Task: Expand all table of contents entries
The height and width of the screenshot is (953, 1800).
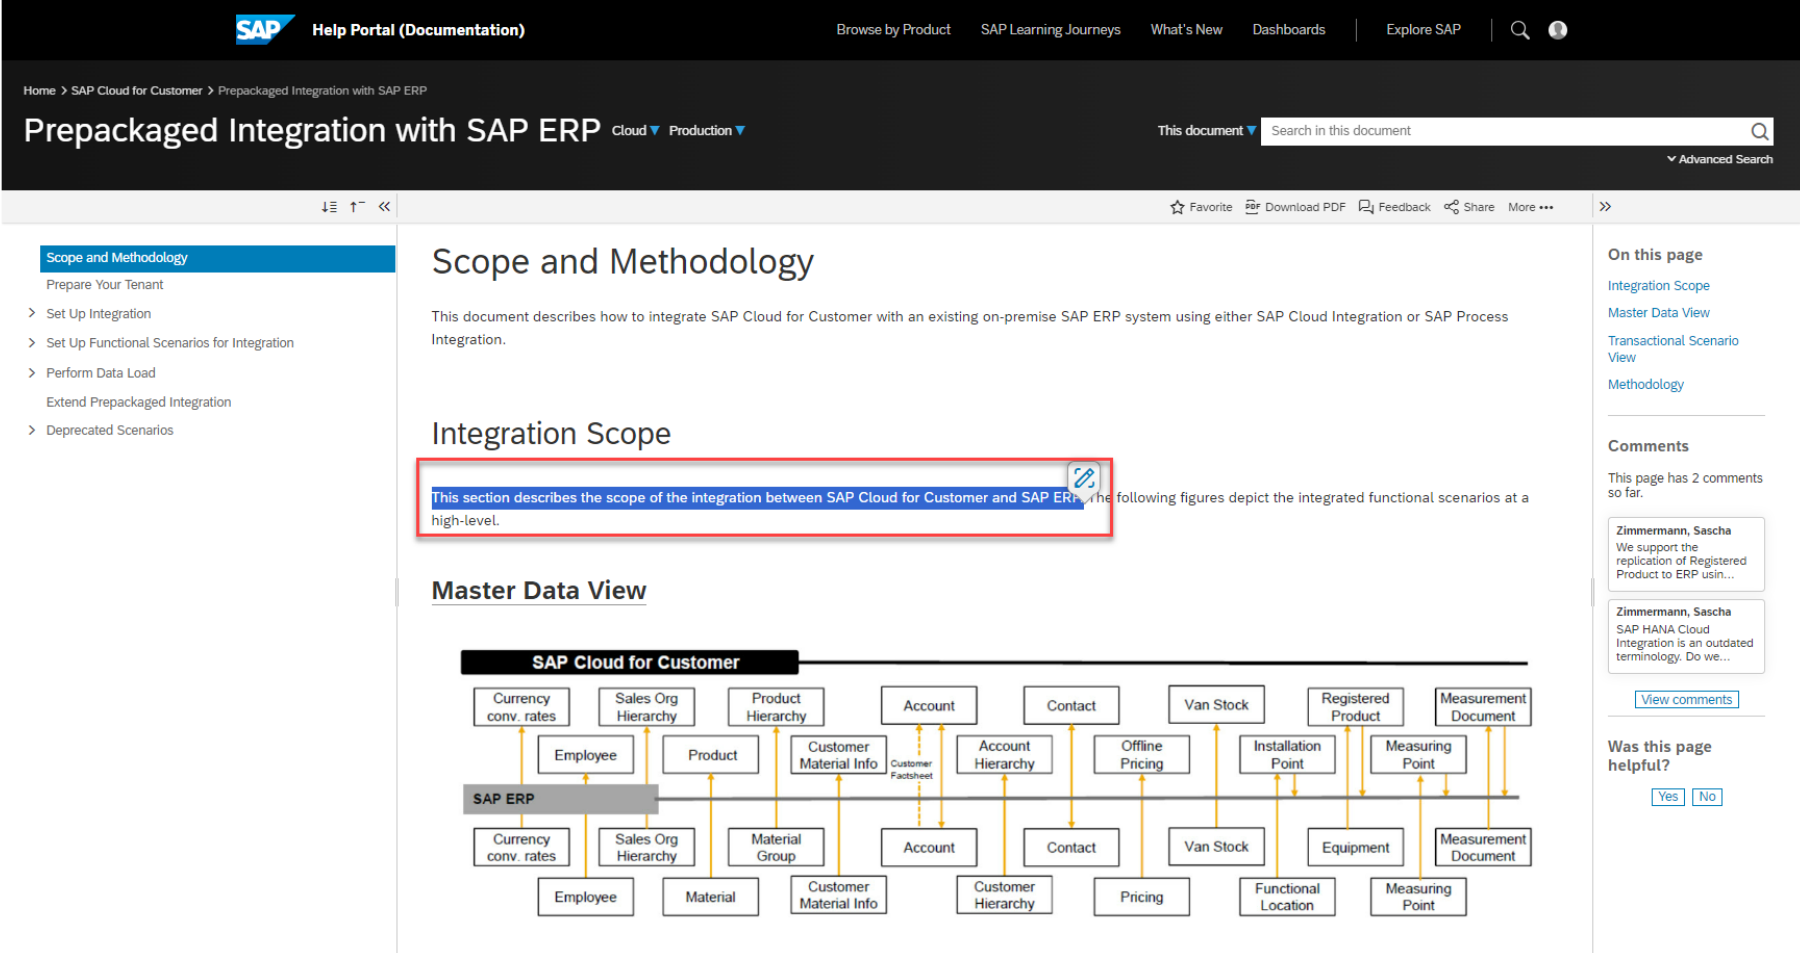Action: coord(329,207)
